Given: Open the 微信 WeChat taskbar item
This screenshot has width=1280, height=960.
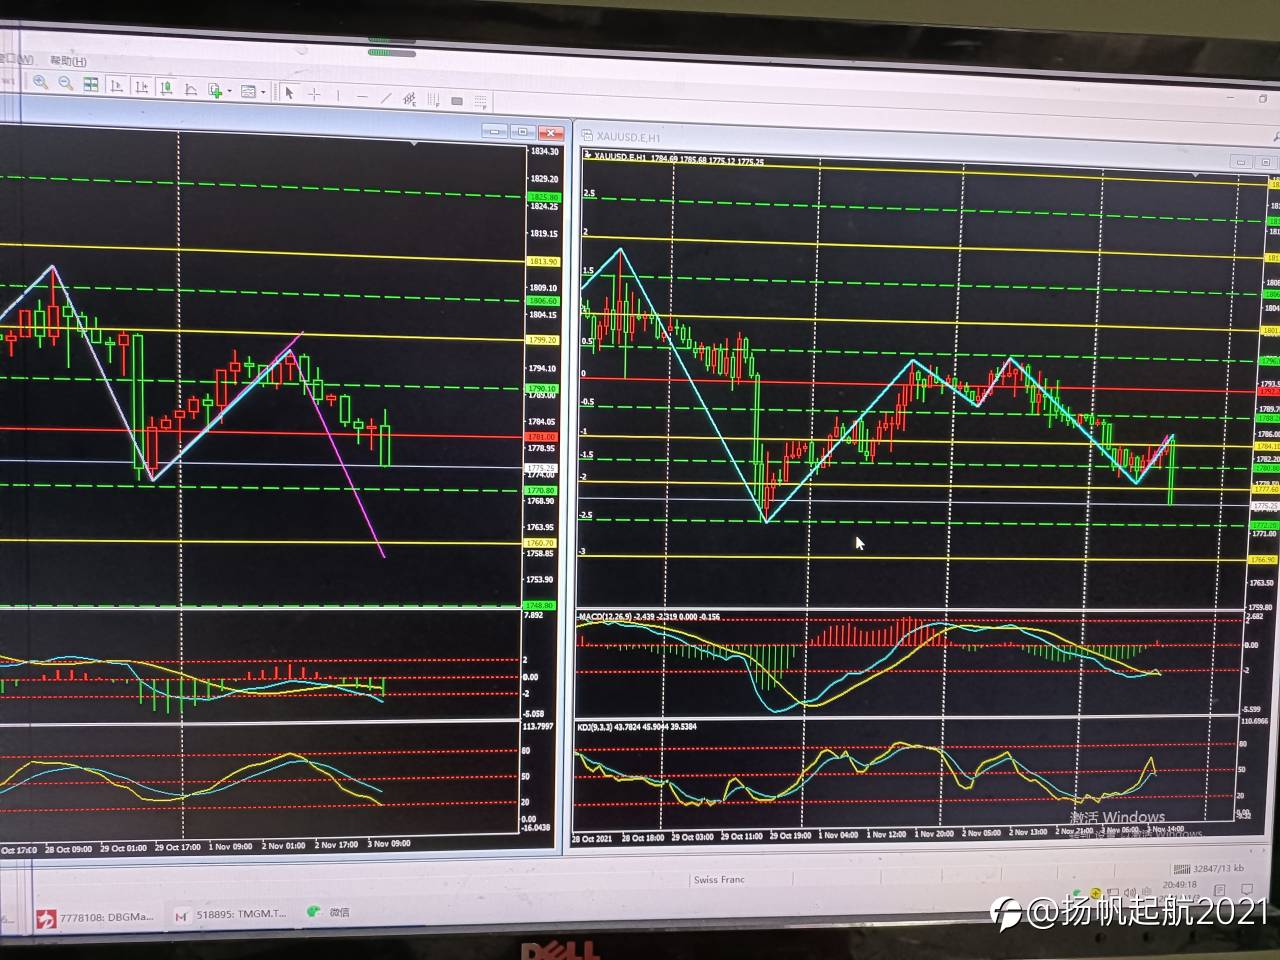Looking at the screenshot, I should point(329,911).
